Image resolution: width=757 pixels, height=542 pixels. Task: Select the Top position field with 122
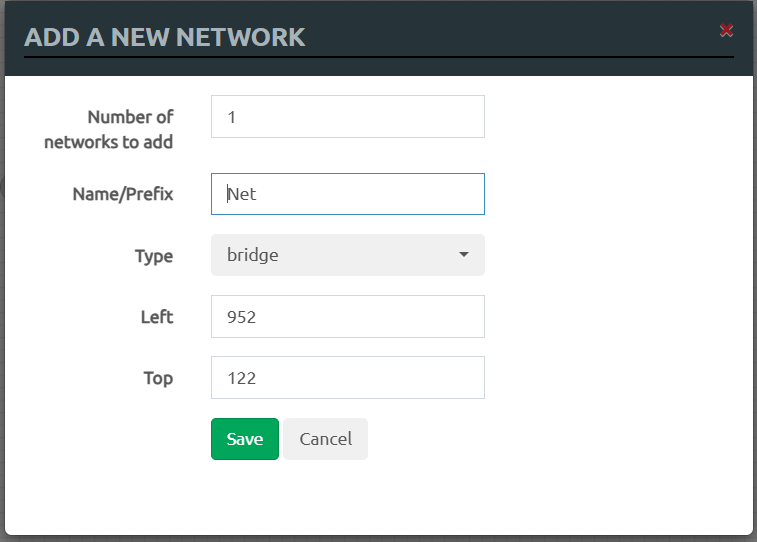[x=348, y=377]
